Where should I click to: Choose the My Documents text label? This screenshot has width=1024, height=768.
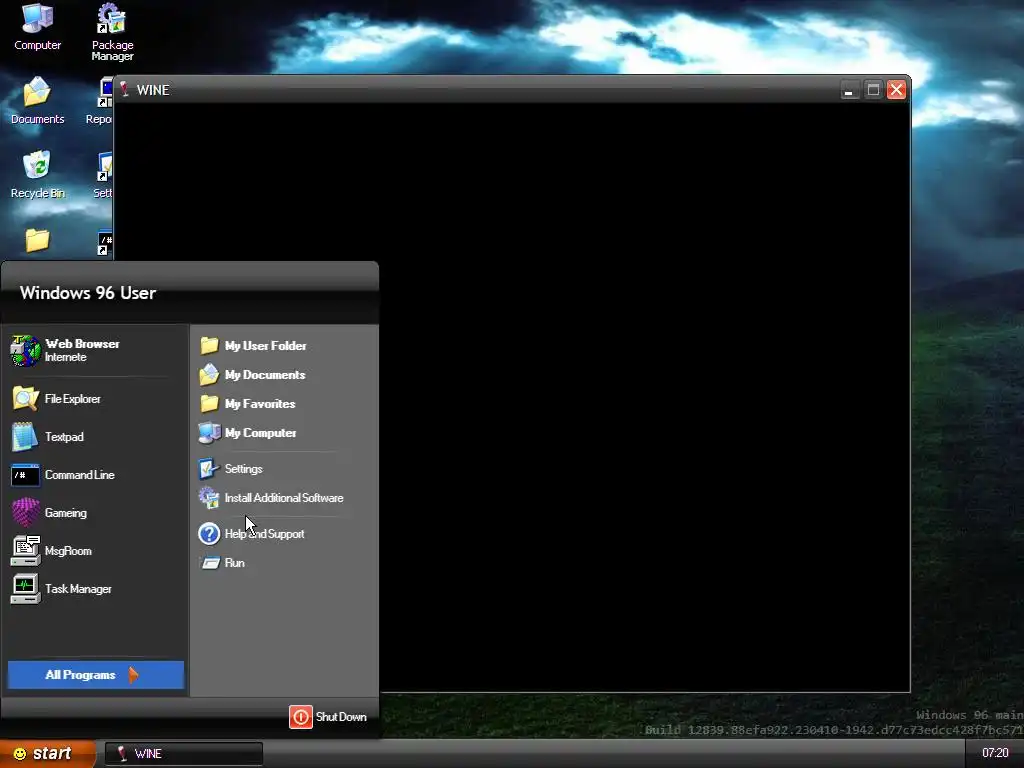265,375
